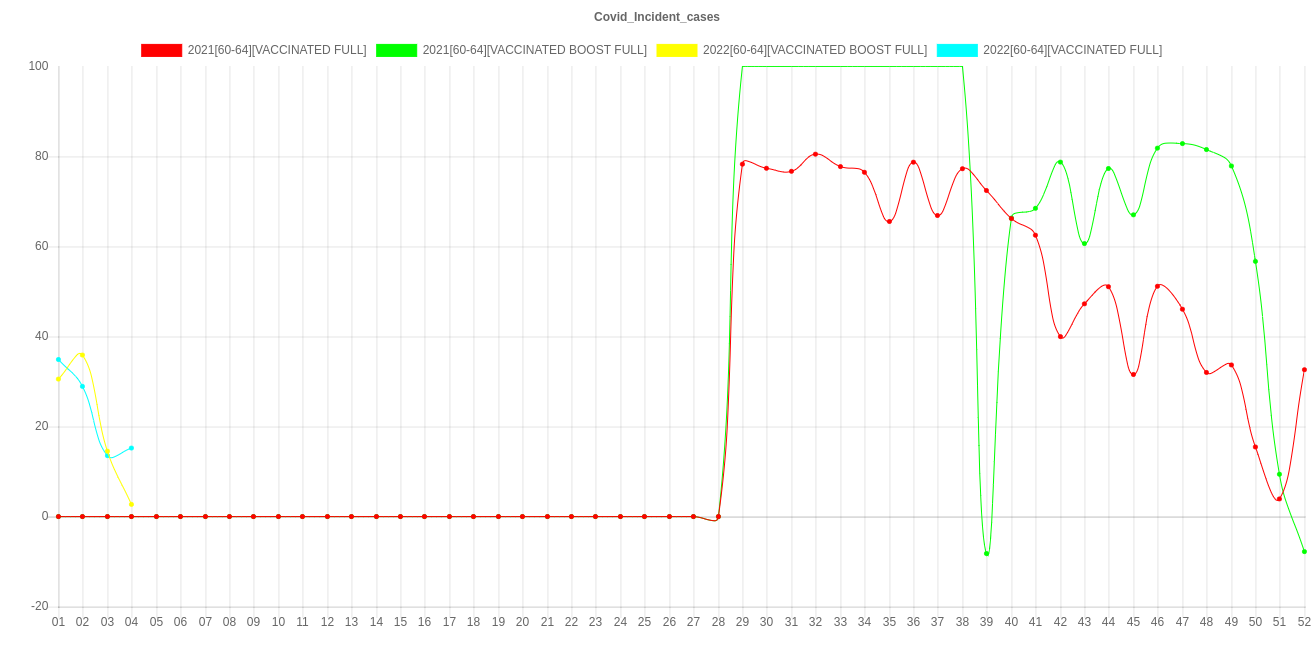Select the green data point at week 39 dip
This screenshot has height=657, width=1314.
(987, 553)
